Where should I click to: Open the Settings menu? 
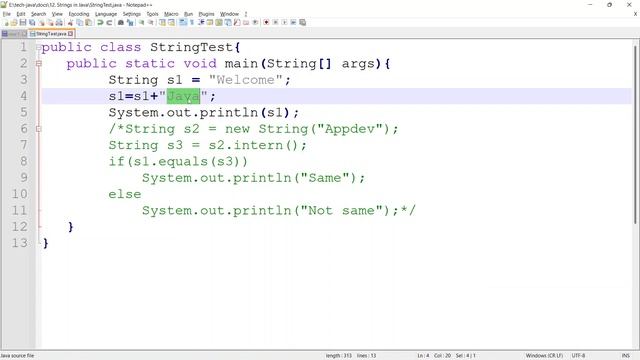131,14
